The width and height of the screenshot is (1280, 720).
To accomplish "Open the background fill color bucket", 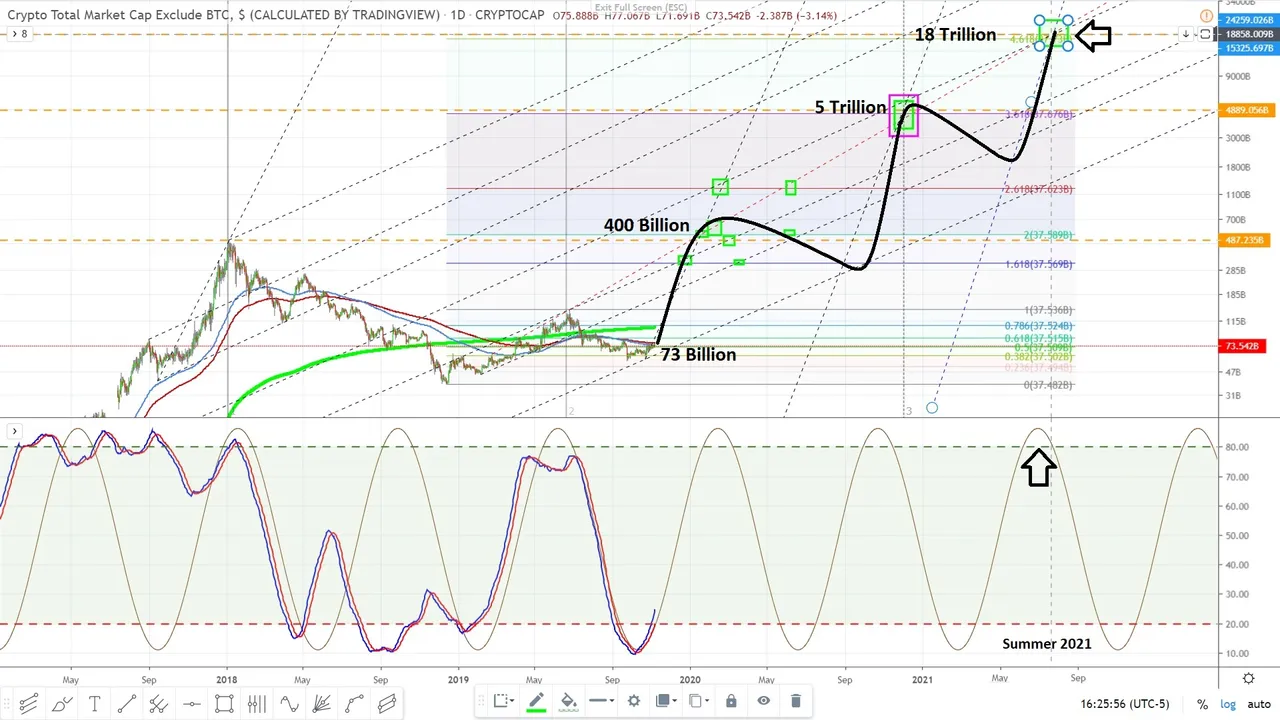I will coord(569,701).
